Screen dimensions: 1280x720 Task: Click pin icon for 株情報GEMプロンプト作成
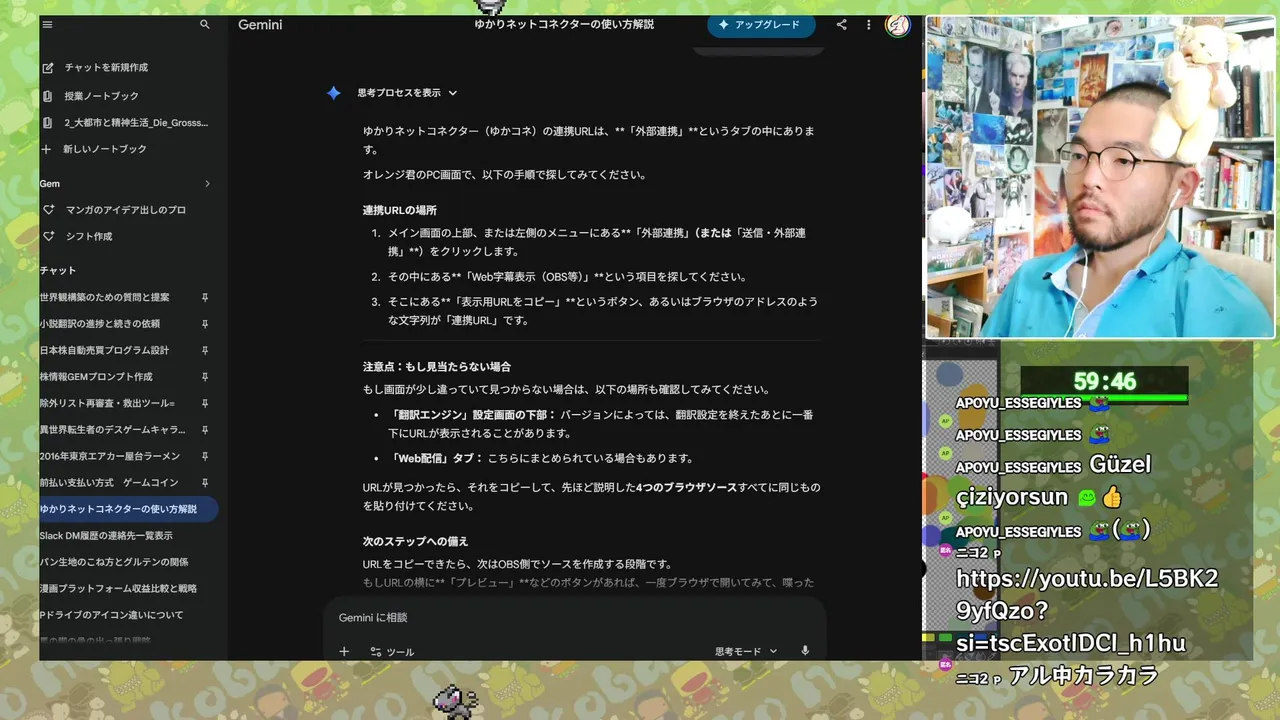click(205, 377)
